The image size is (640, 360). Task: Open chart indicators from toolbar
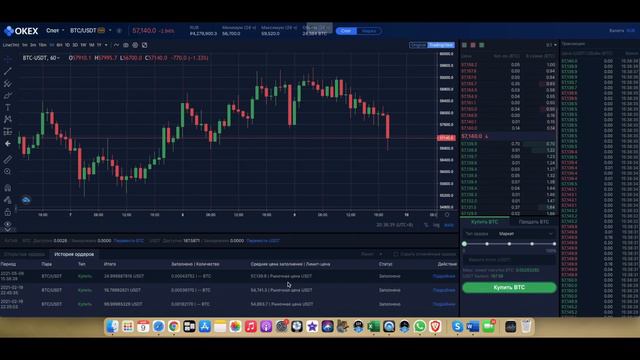(116, 45)
